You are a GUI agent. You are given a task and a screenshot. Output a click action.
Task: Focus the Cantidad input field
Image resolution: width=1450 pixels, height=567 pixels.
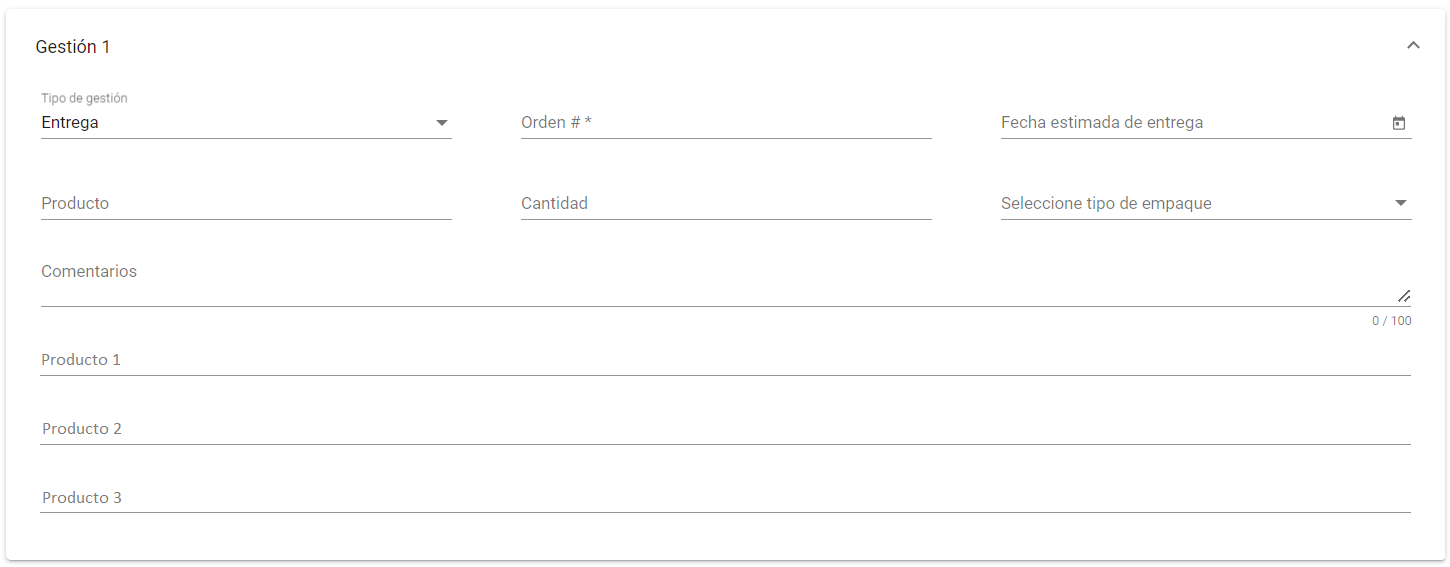click(726, 204)
